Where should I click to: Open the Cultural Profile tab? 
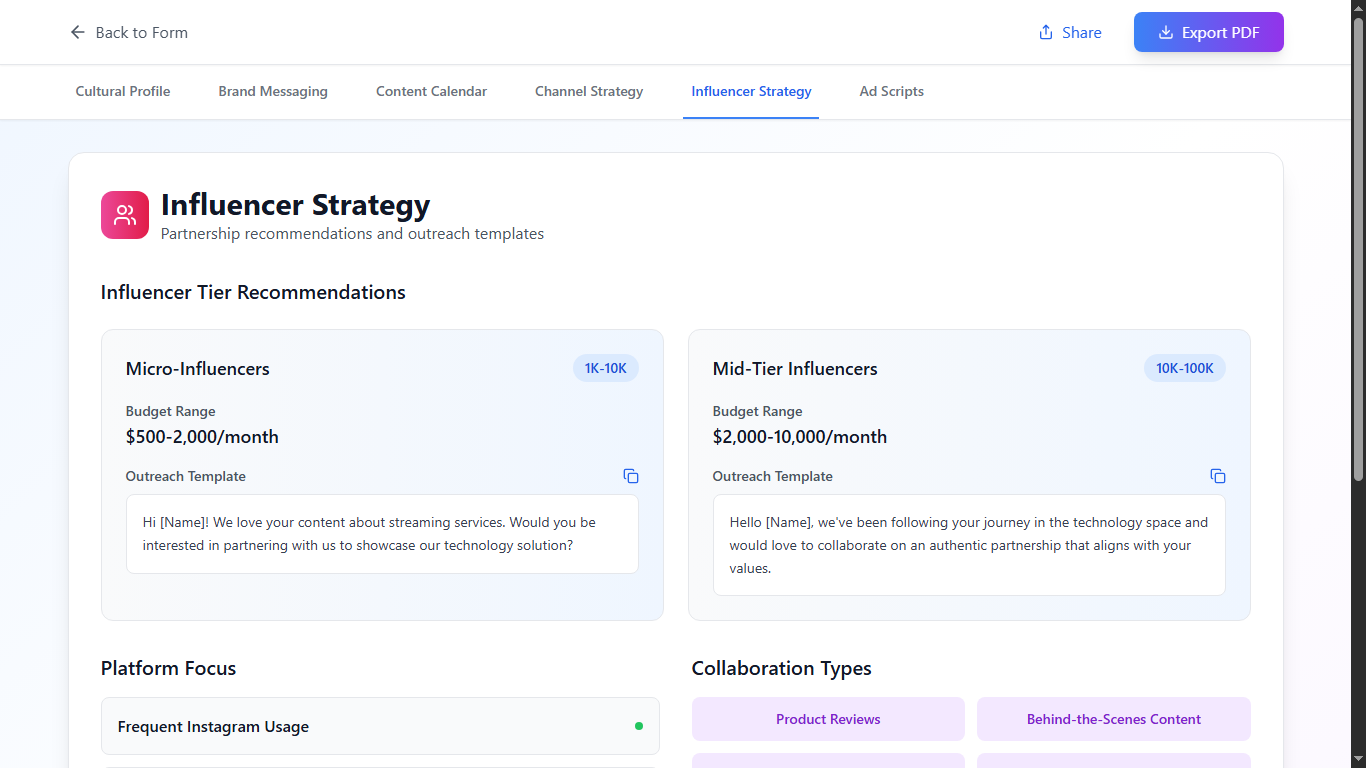click(x=123, y=91)
